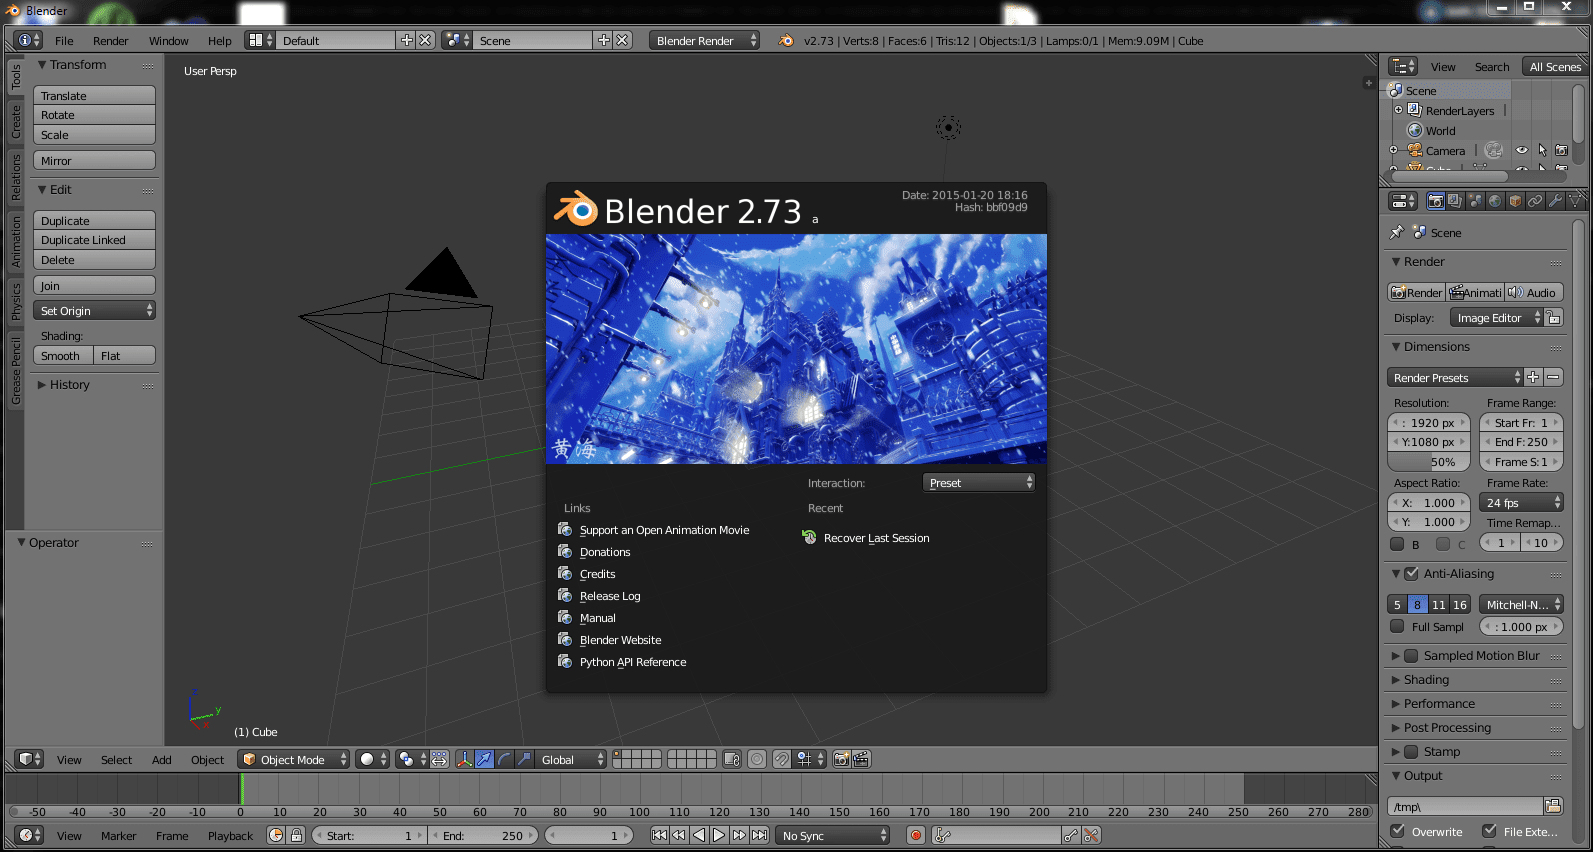Expand the History panel

click(x=69, y=385)
